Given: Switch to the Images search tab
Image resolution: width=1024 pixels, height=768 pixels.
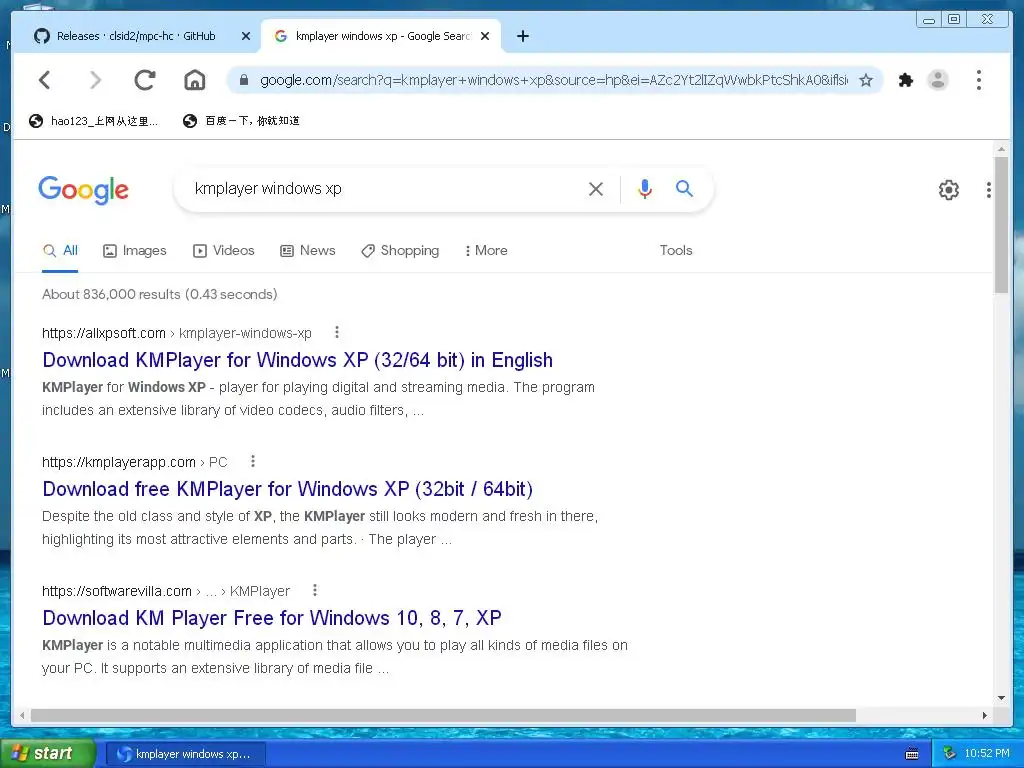Looking at the screenshot, I should [x=135, y=251].
